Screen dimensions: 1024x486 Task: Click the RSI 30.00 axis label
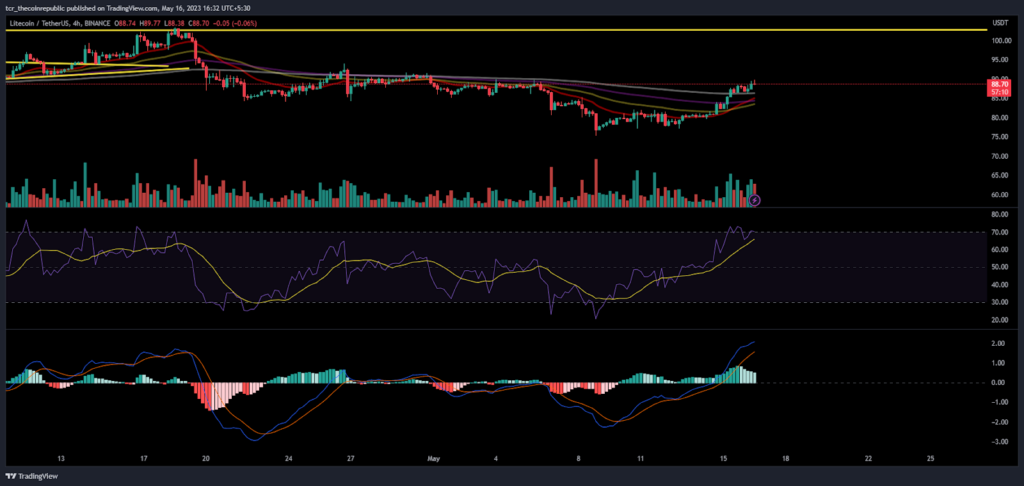999,302
